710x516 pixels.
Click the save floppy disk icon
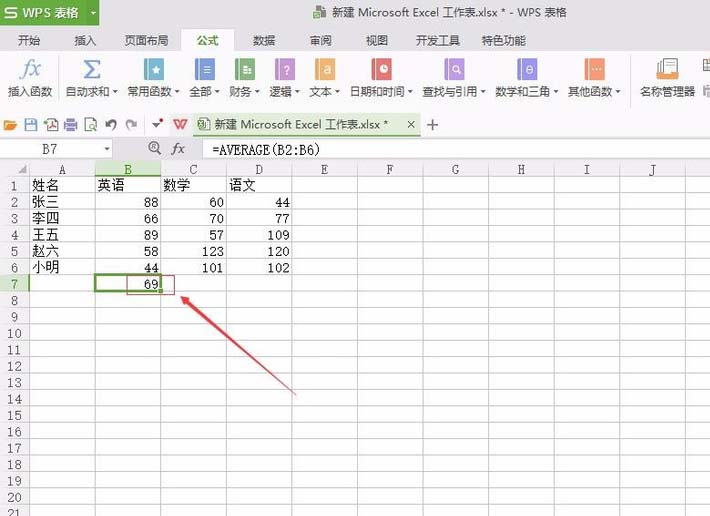coord(30,124)
